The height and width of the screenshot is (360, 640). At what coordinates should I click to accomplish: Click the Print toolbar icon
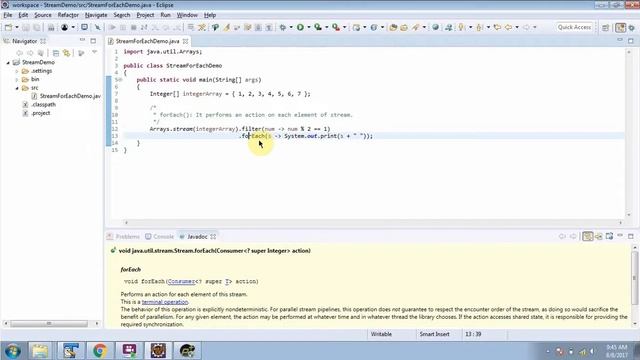tap(51, 27)
